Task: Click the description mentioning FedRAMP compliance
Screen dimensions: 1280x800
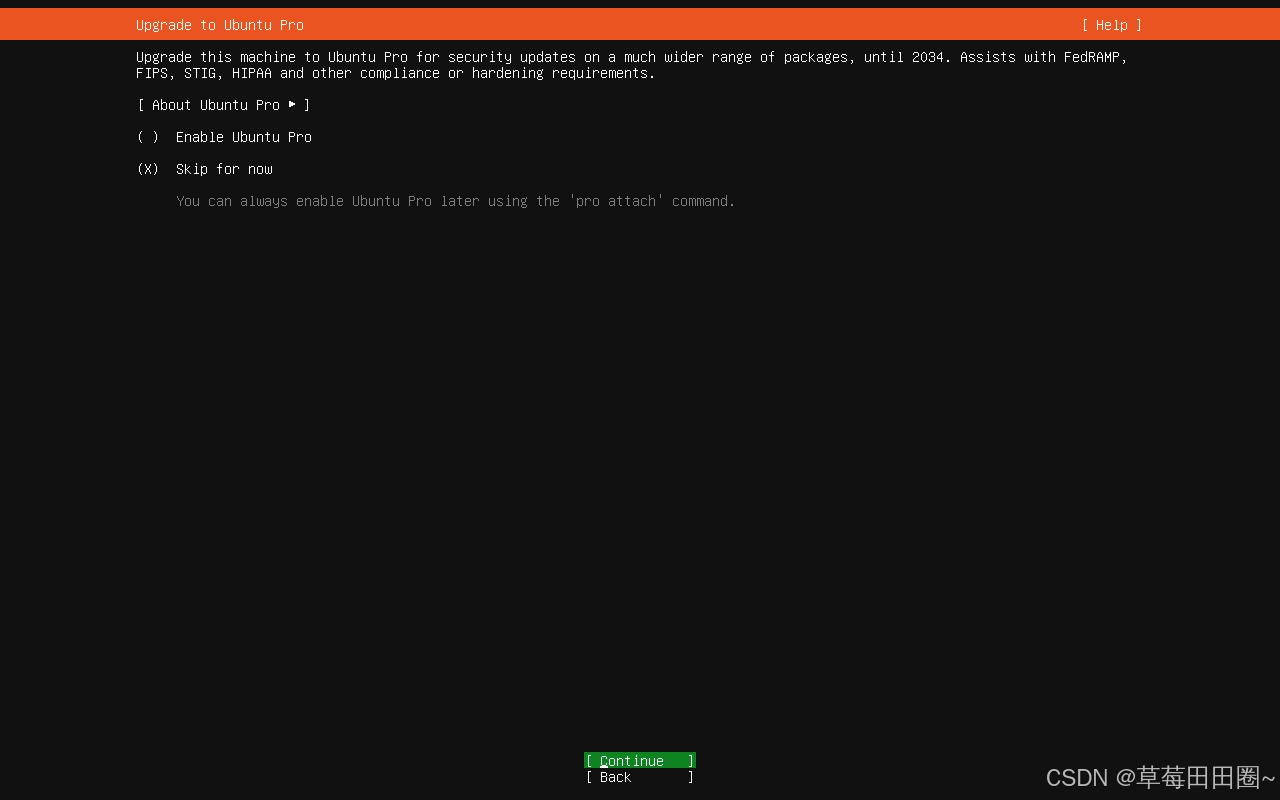Action: [x=632, y=65]
